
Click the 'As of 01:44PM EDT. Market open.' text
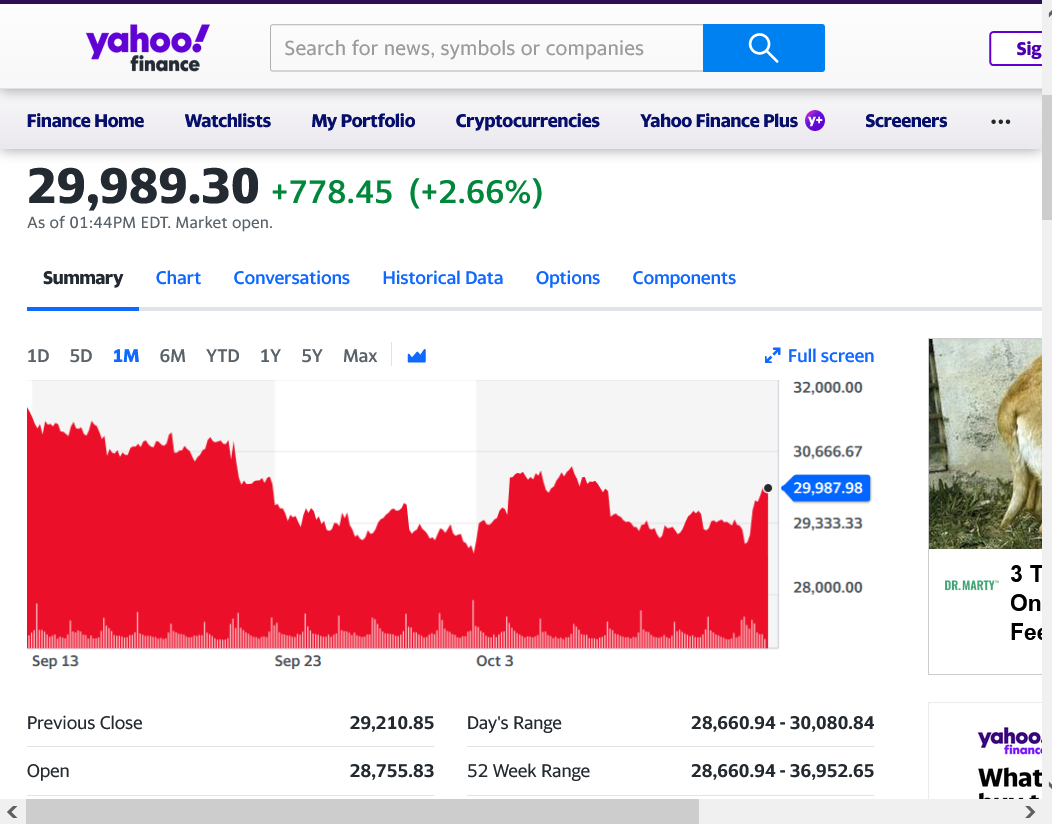point(150,223)
